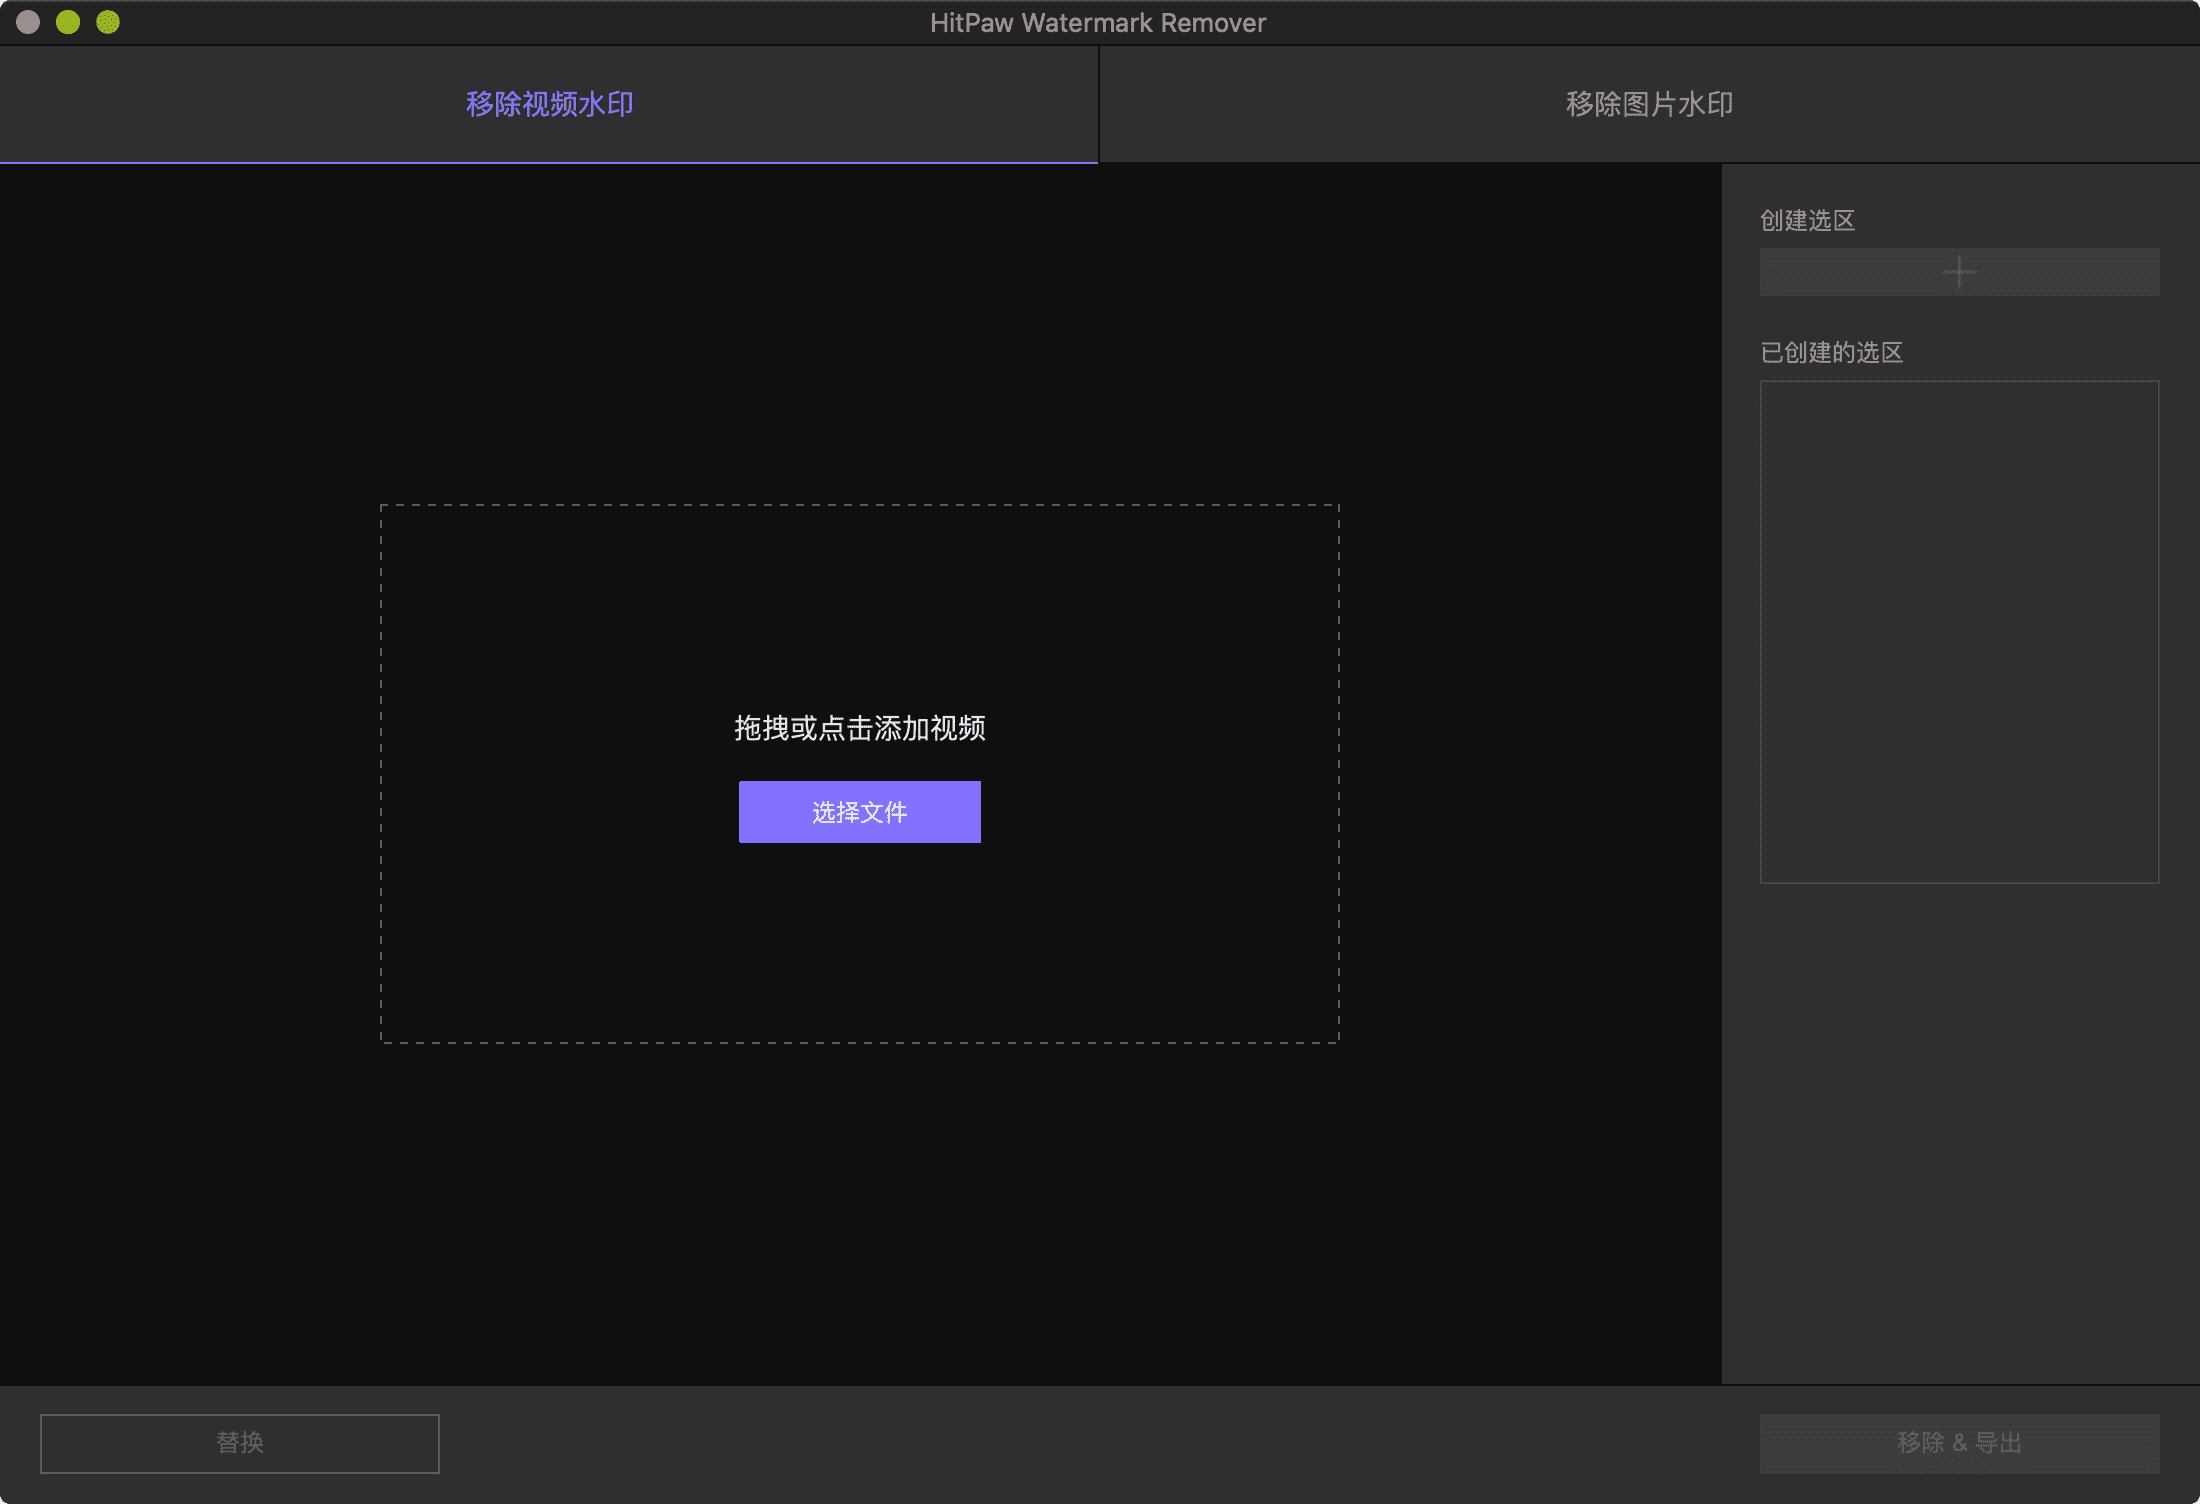The height and width of the screenshot is (1504, 2200).
Task: Click the 已创建的选区 section heading
Action: pos(1831,352)
